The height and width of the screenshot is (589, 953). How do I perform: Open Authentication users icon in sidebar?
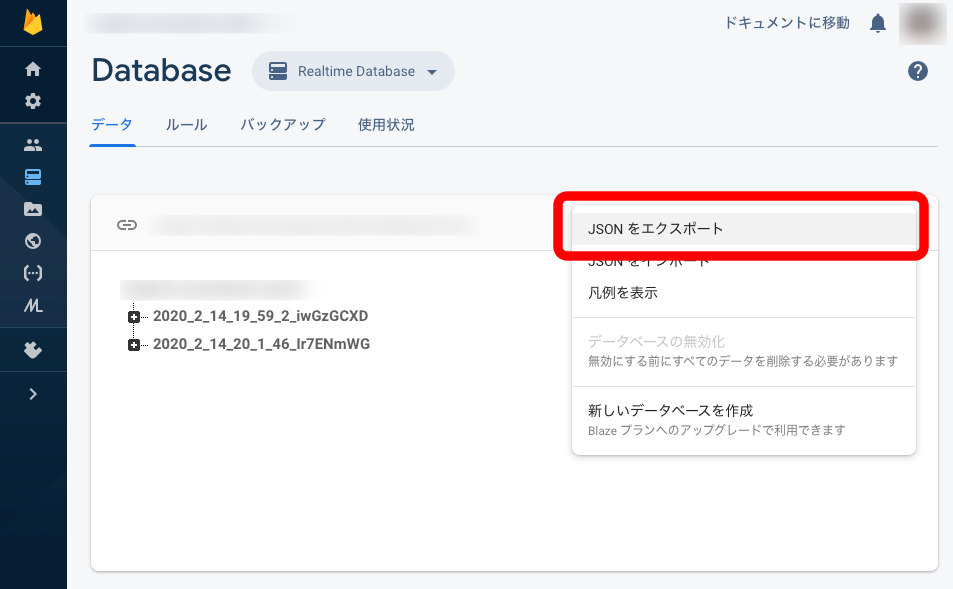33,145
